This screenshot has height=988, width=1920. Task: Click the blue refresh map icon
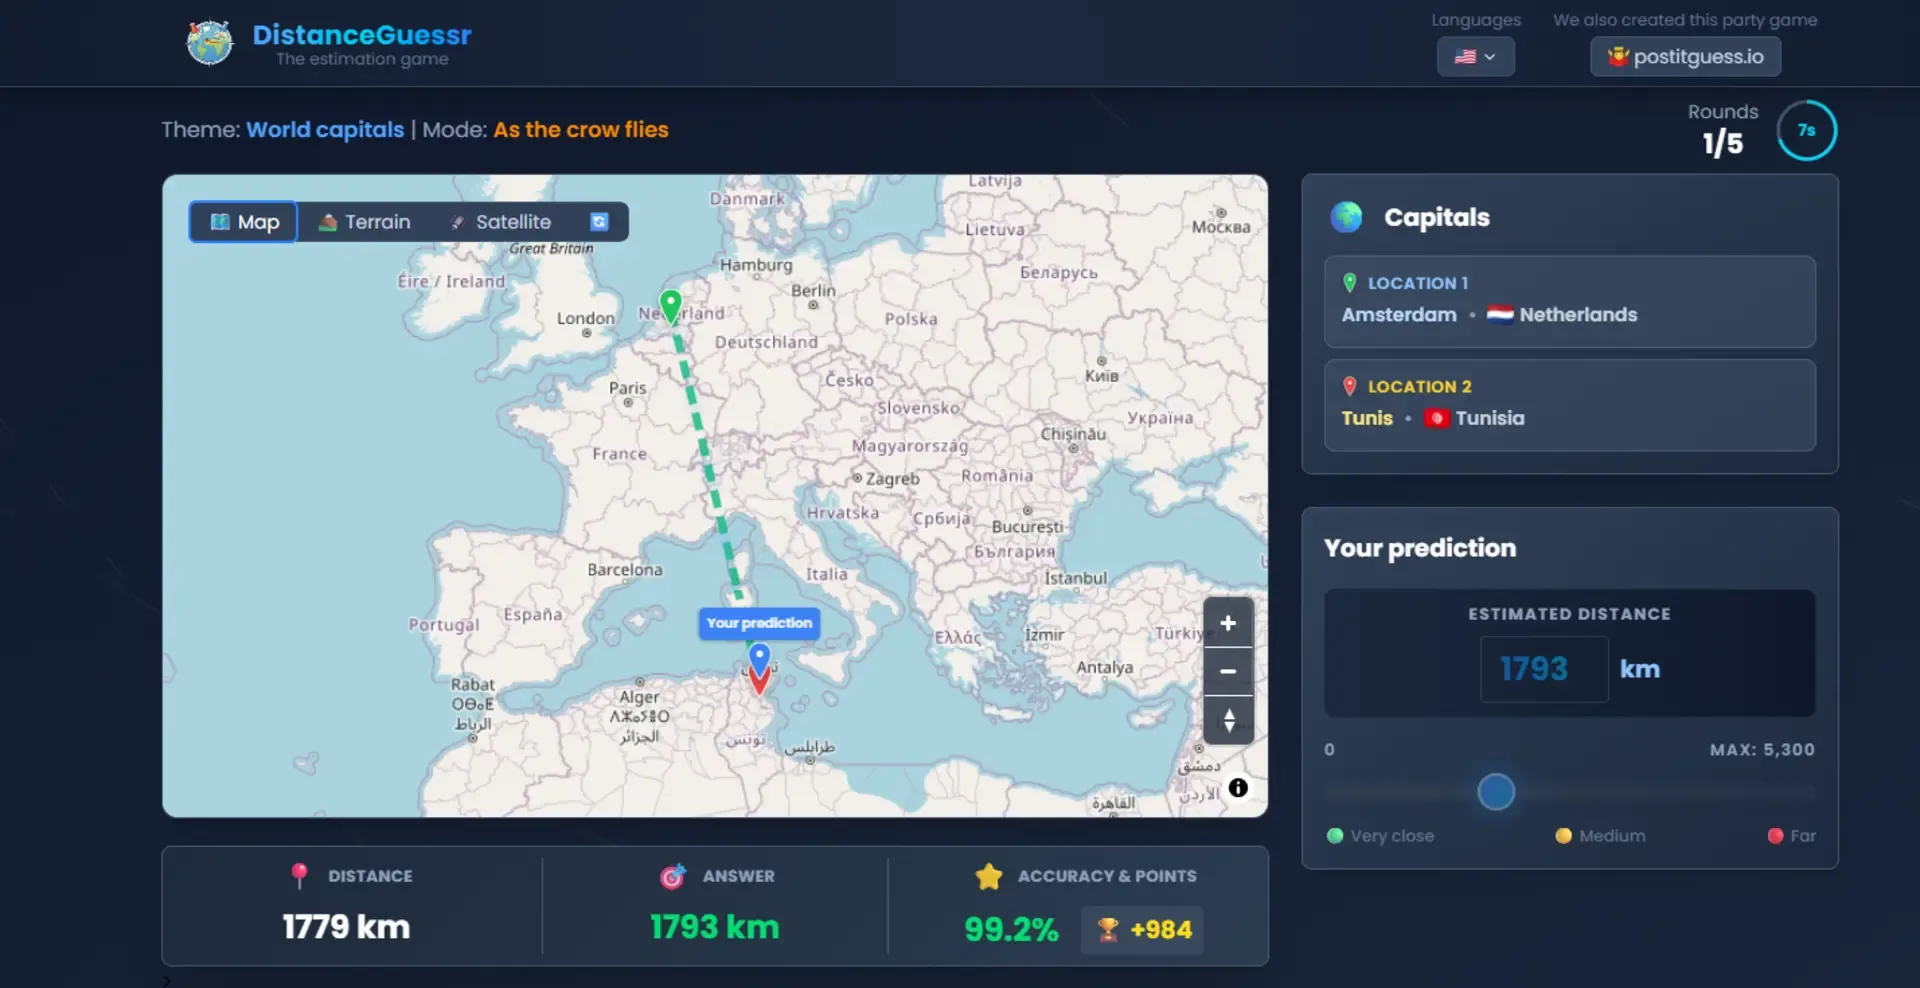pyautogui.click(x=599, y=222)
